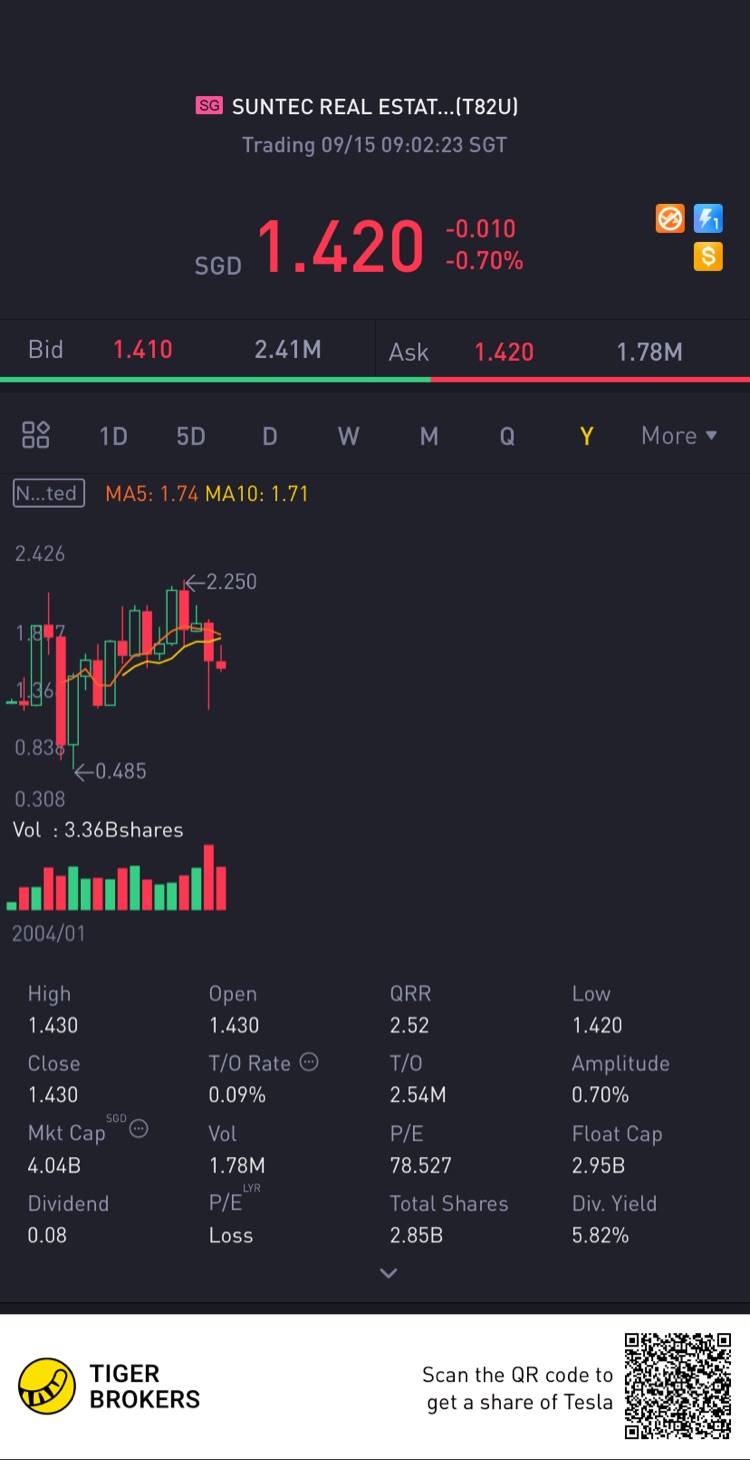Open info icon beside Mkt Cap
This screenshot has height=1460, width=750.
[x=139, y=1129]
